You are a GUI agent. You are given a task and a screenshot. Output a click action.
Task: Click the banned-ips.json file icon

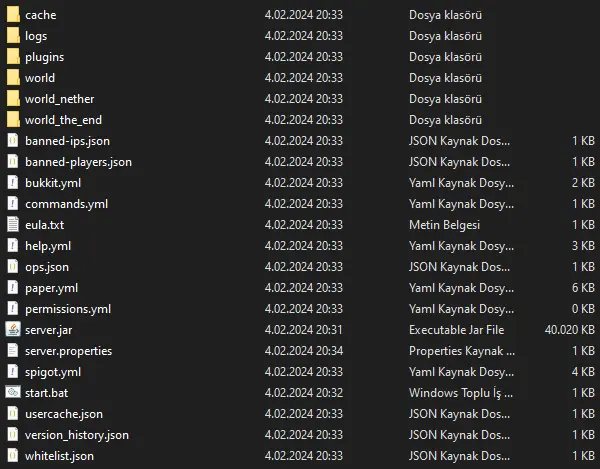13,141
